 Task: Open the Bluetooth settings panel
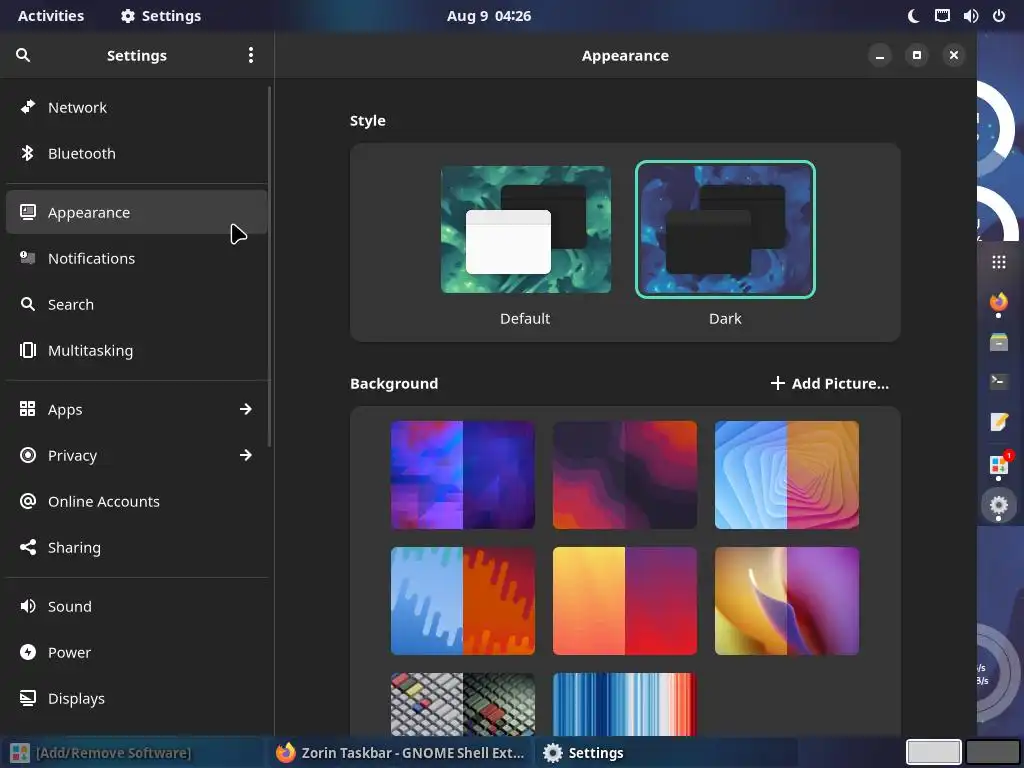pyautogui.click(x=136, y=153)
